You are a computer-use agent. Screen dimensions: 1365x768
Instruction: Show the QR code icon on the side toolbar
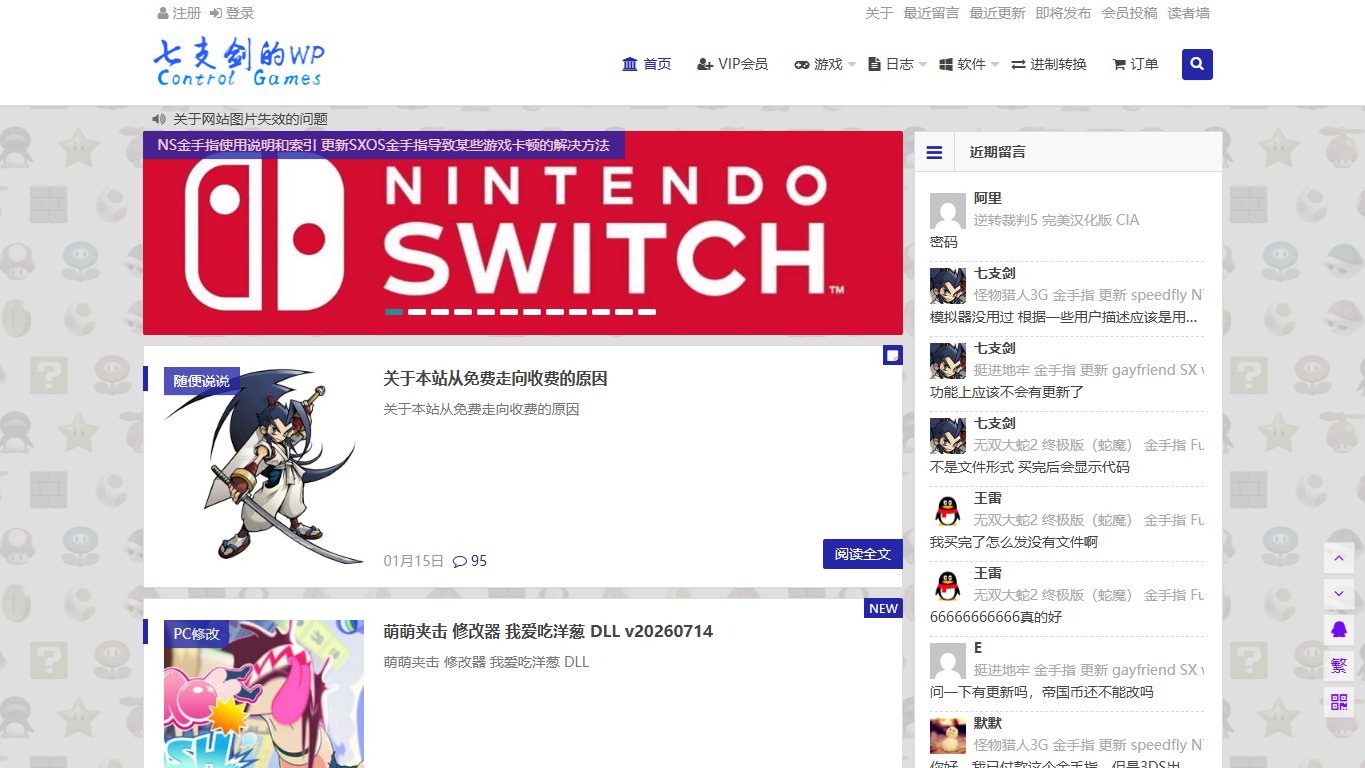coord(1339,702)
